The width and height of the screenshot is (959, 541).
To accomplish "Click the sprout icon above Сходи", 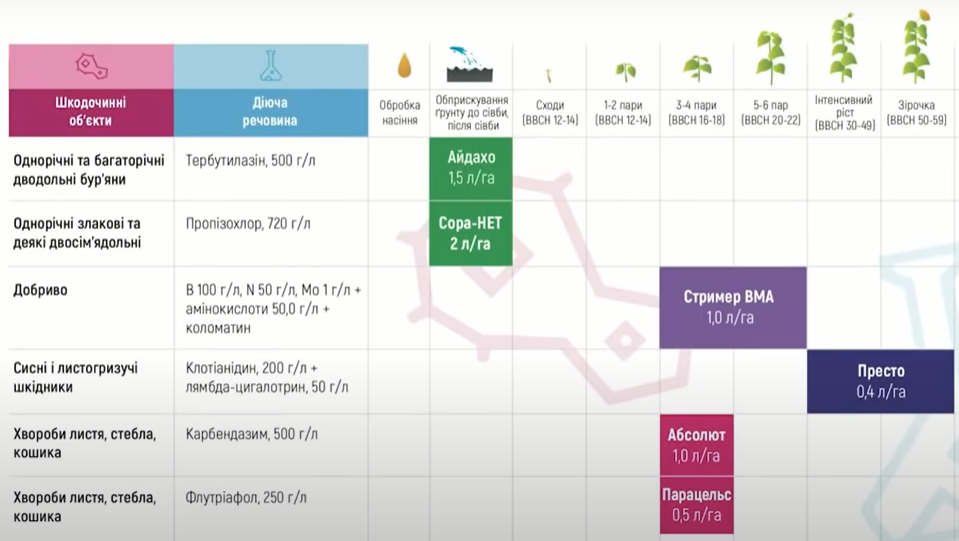I will (x=549, y=75).
